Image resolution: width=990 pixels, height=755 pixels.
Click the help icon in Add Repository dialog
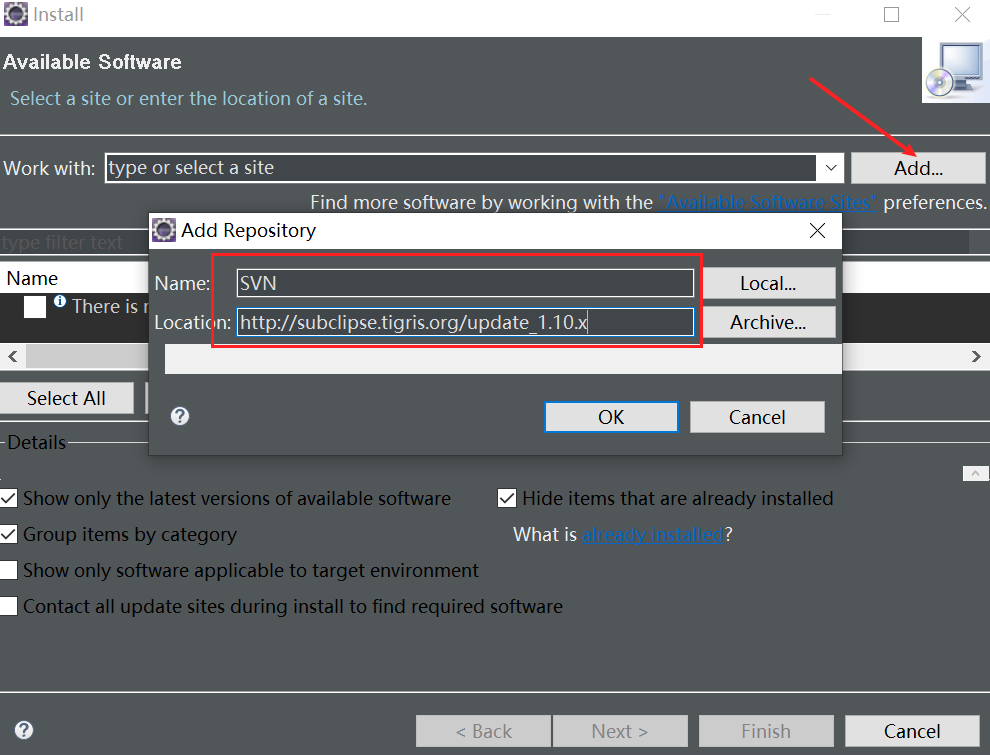click(x=179, y=415)
